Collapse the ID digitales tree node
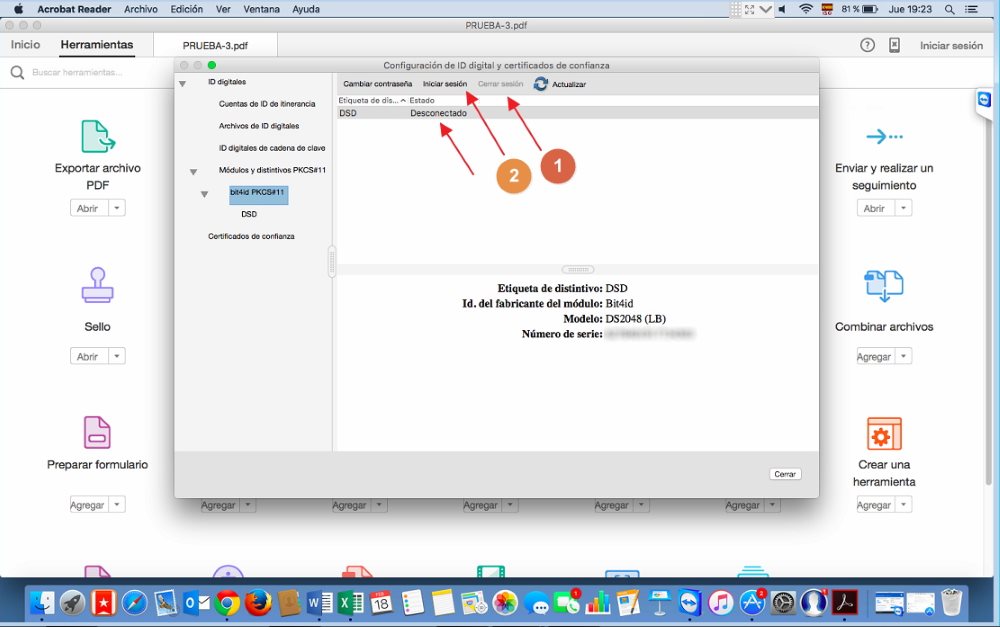The height and width of the screenshot is (627, 1000). coord(182,84)
